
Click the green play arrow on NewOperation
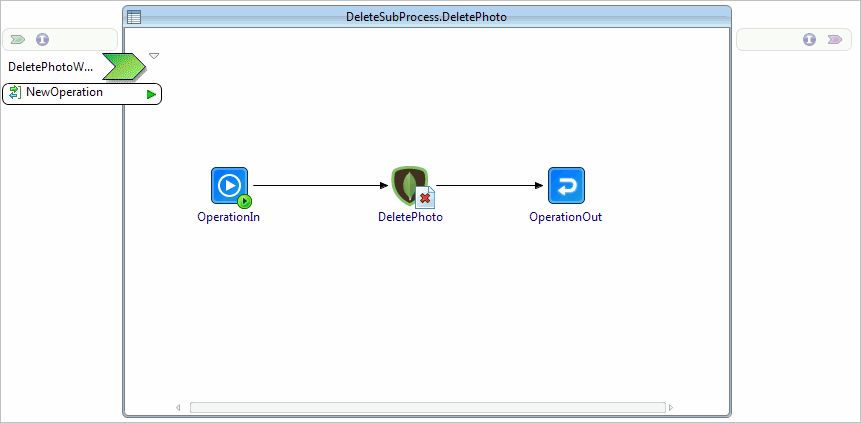tap(152, 94)
